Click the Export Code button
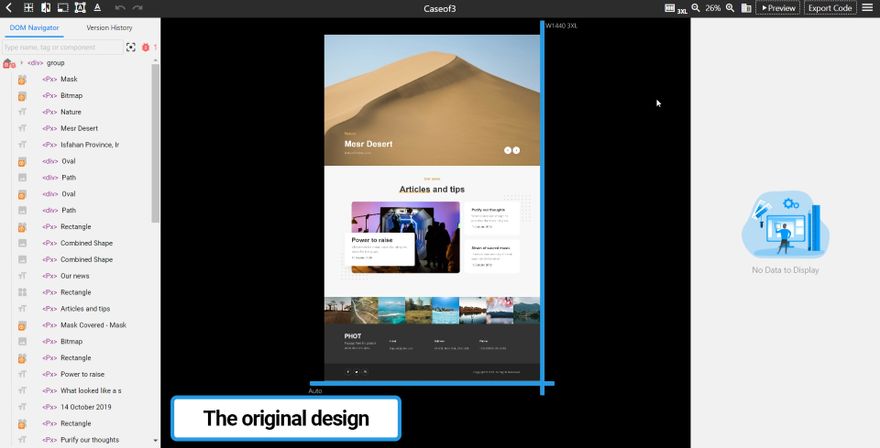This screenshot has width=880, height=448. 830,8
